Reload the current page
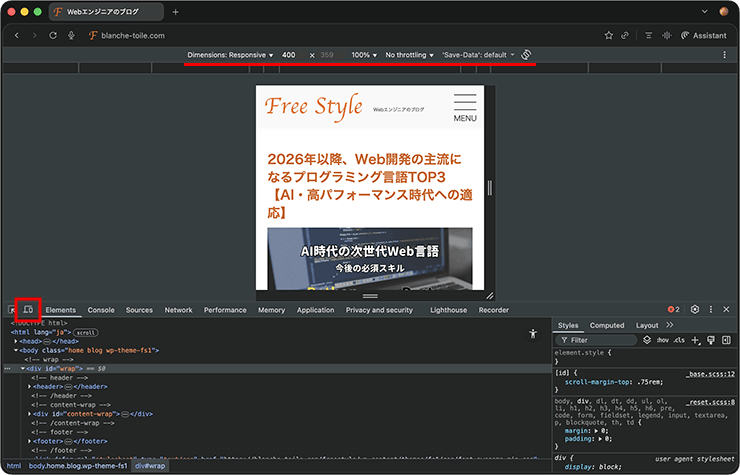This screenshot has height=475, width=740. 53,35
